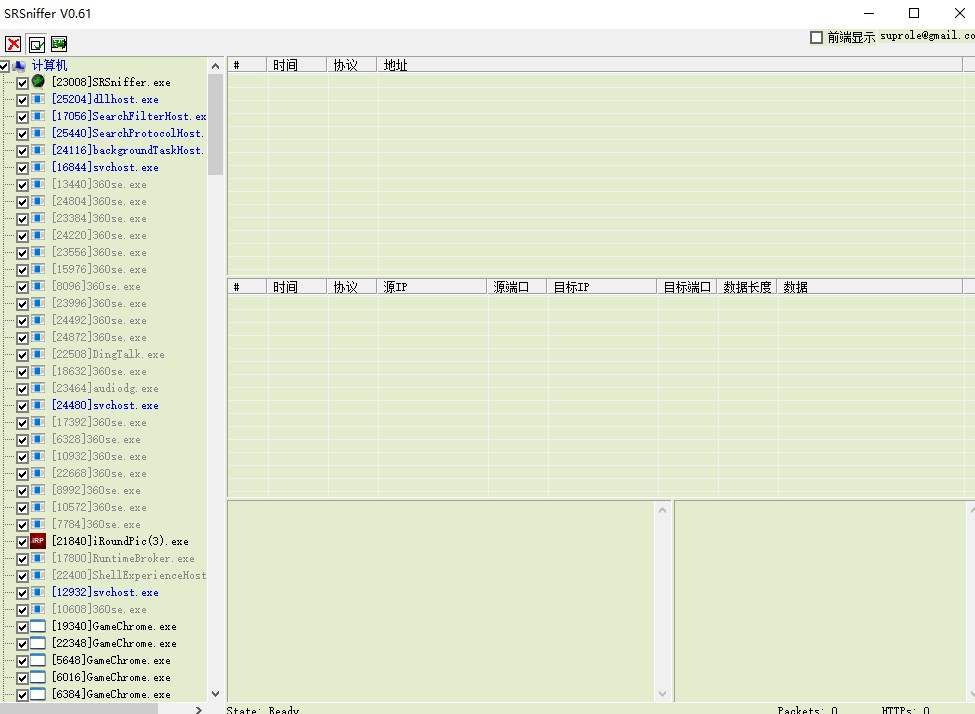Click the process tree vertical scrollbar thumb
The height and width of the screenshot is (714, 975).
pyautogui.click(x=215, y=124)
